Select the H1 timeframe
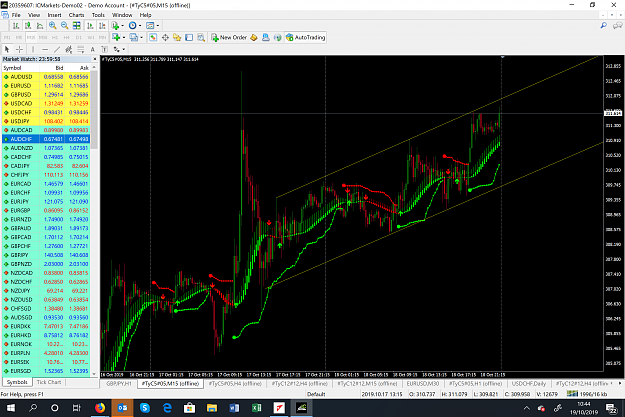Image resolution: width=625 pixels, height=417 pixels. pos(55,37)
